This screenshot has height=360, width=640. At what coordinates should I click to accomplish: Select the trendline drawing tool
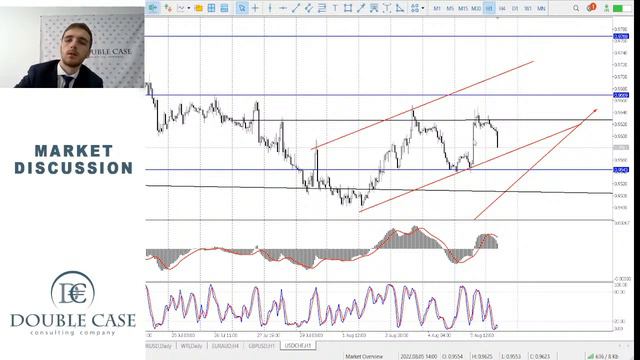click(x=296, y=8)
